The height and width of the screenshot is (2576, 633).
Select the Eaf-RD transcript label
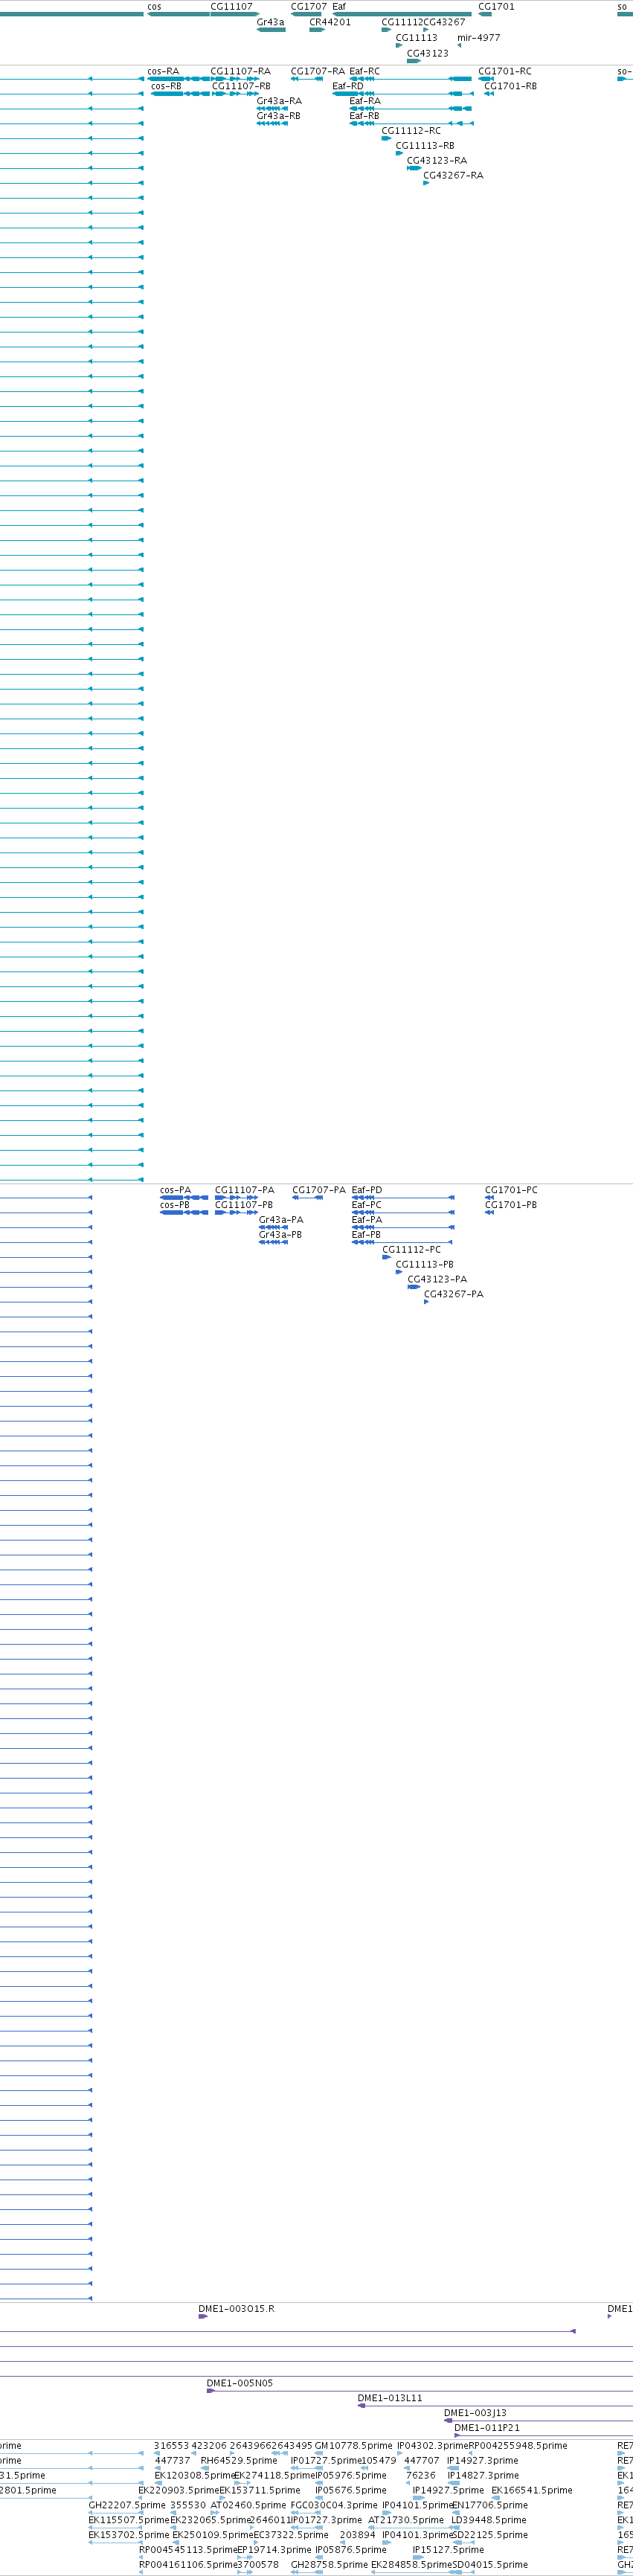[348, 87]
